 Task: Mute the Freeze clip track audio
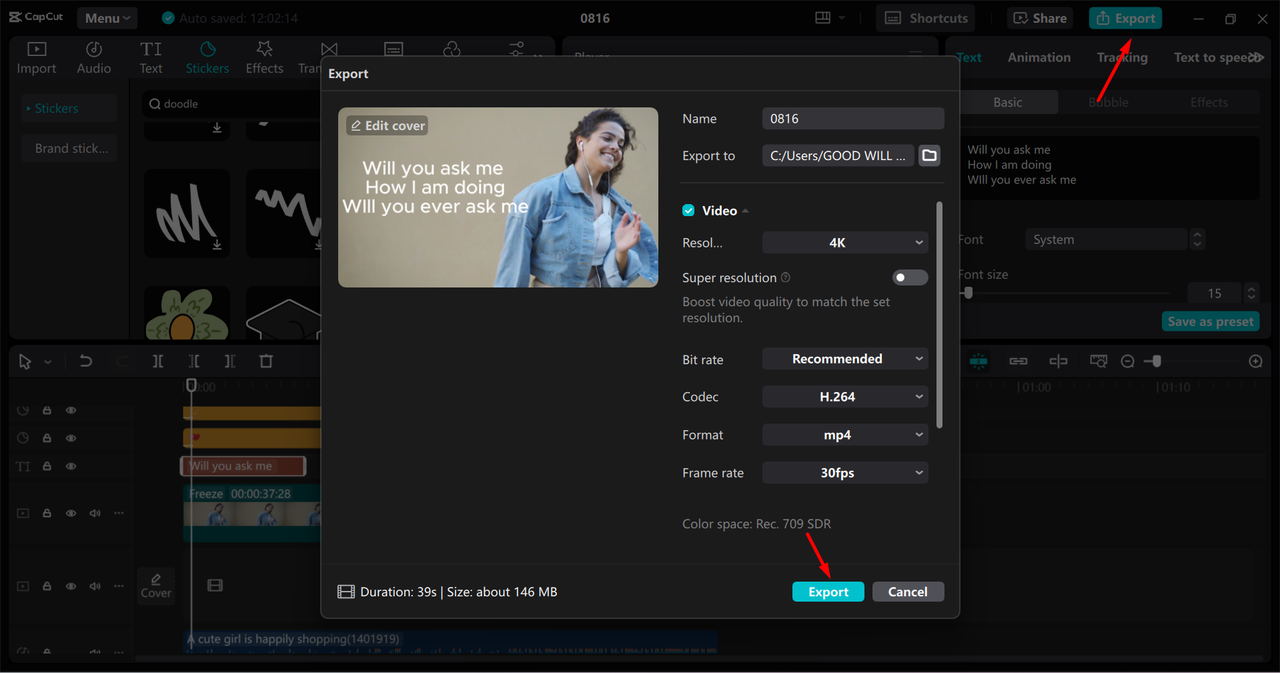(95, 513)
